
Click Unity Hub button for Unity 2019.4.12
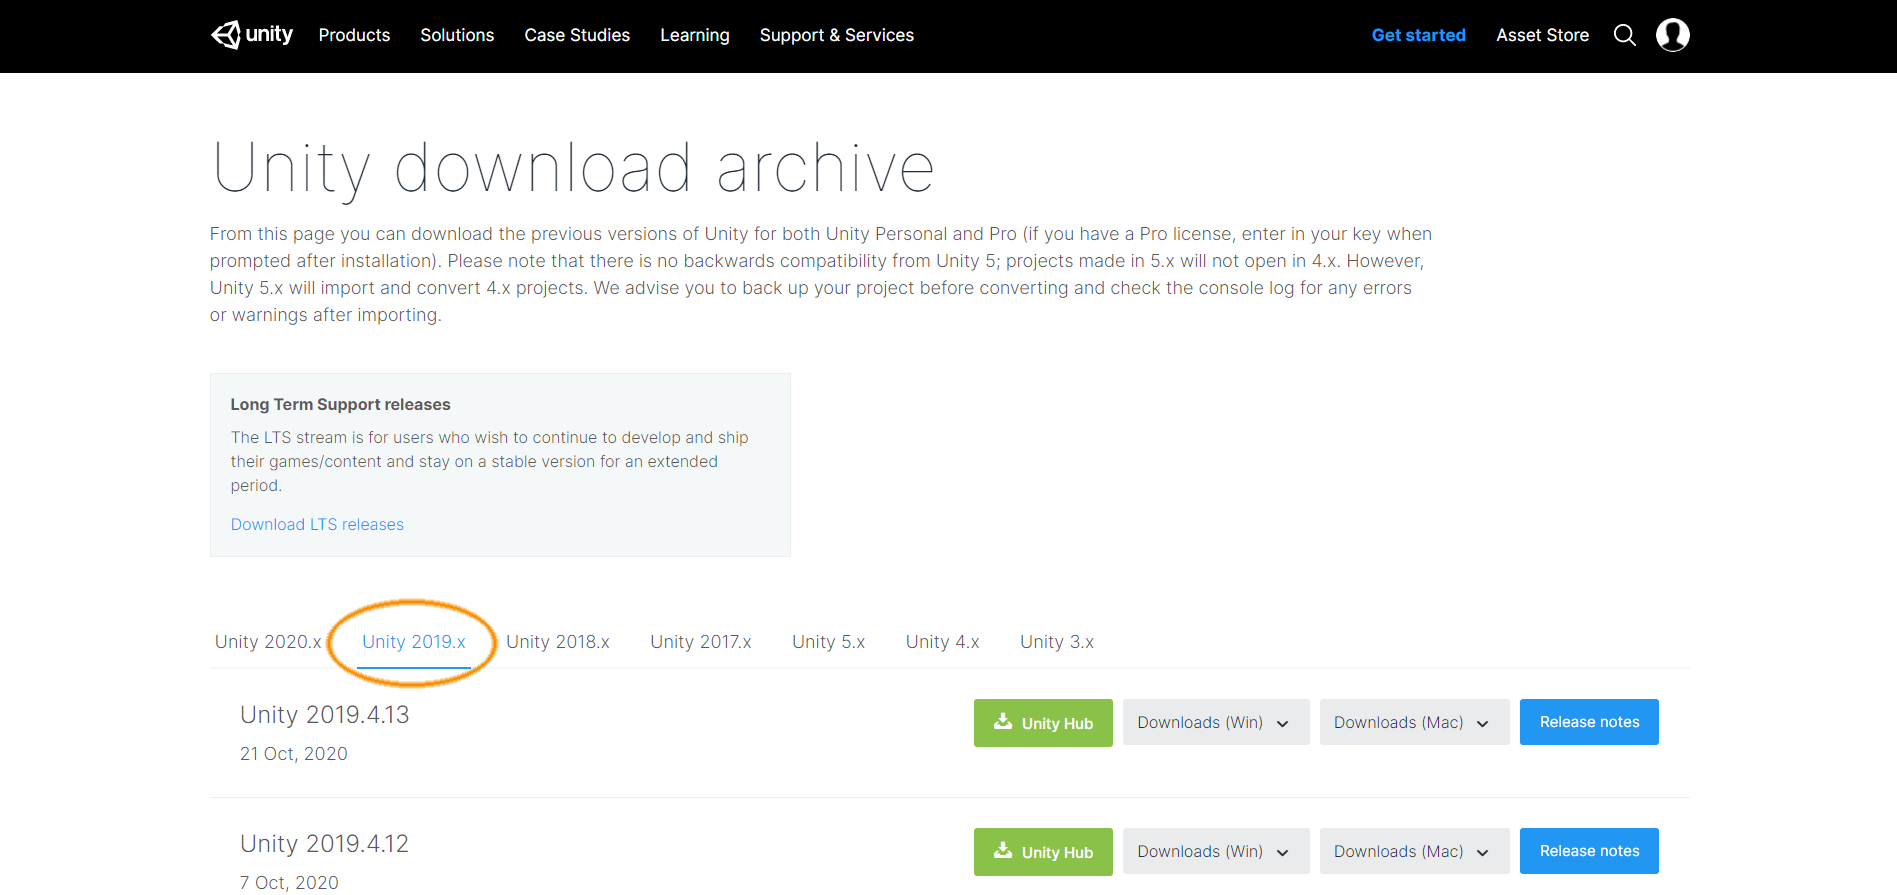click(1043, 852)
